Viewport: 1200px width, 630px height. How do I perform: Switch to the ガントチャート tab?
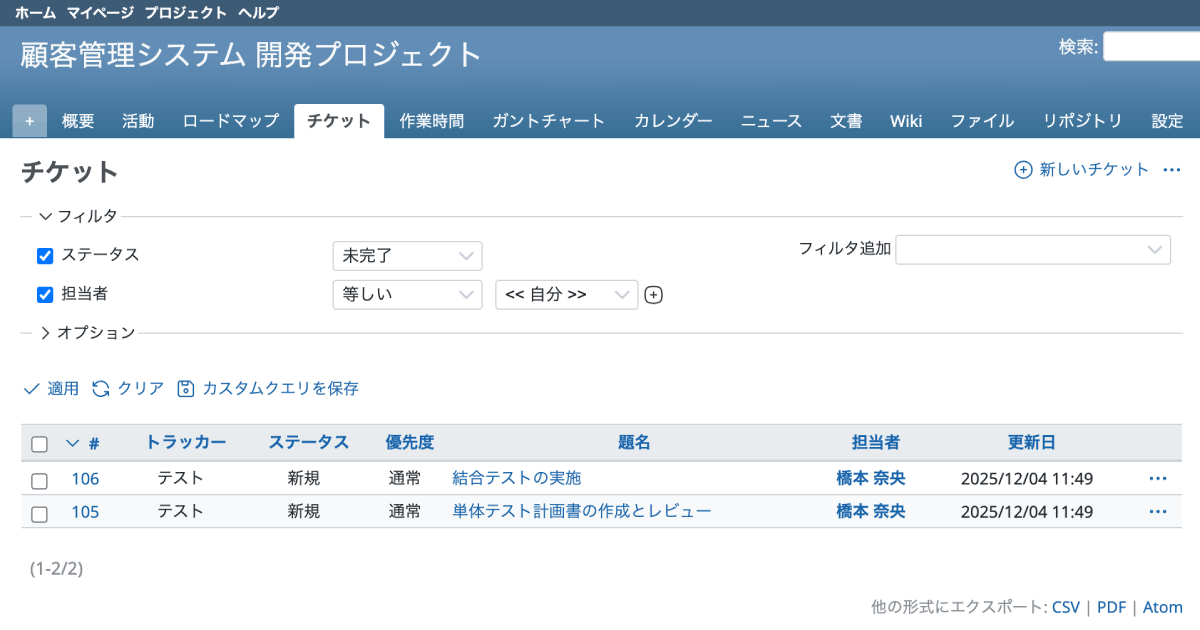pos(548,121)
